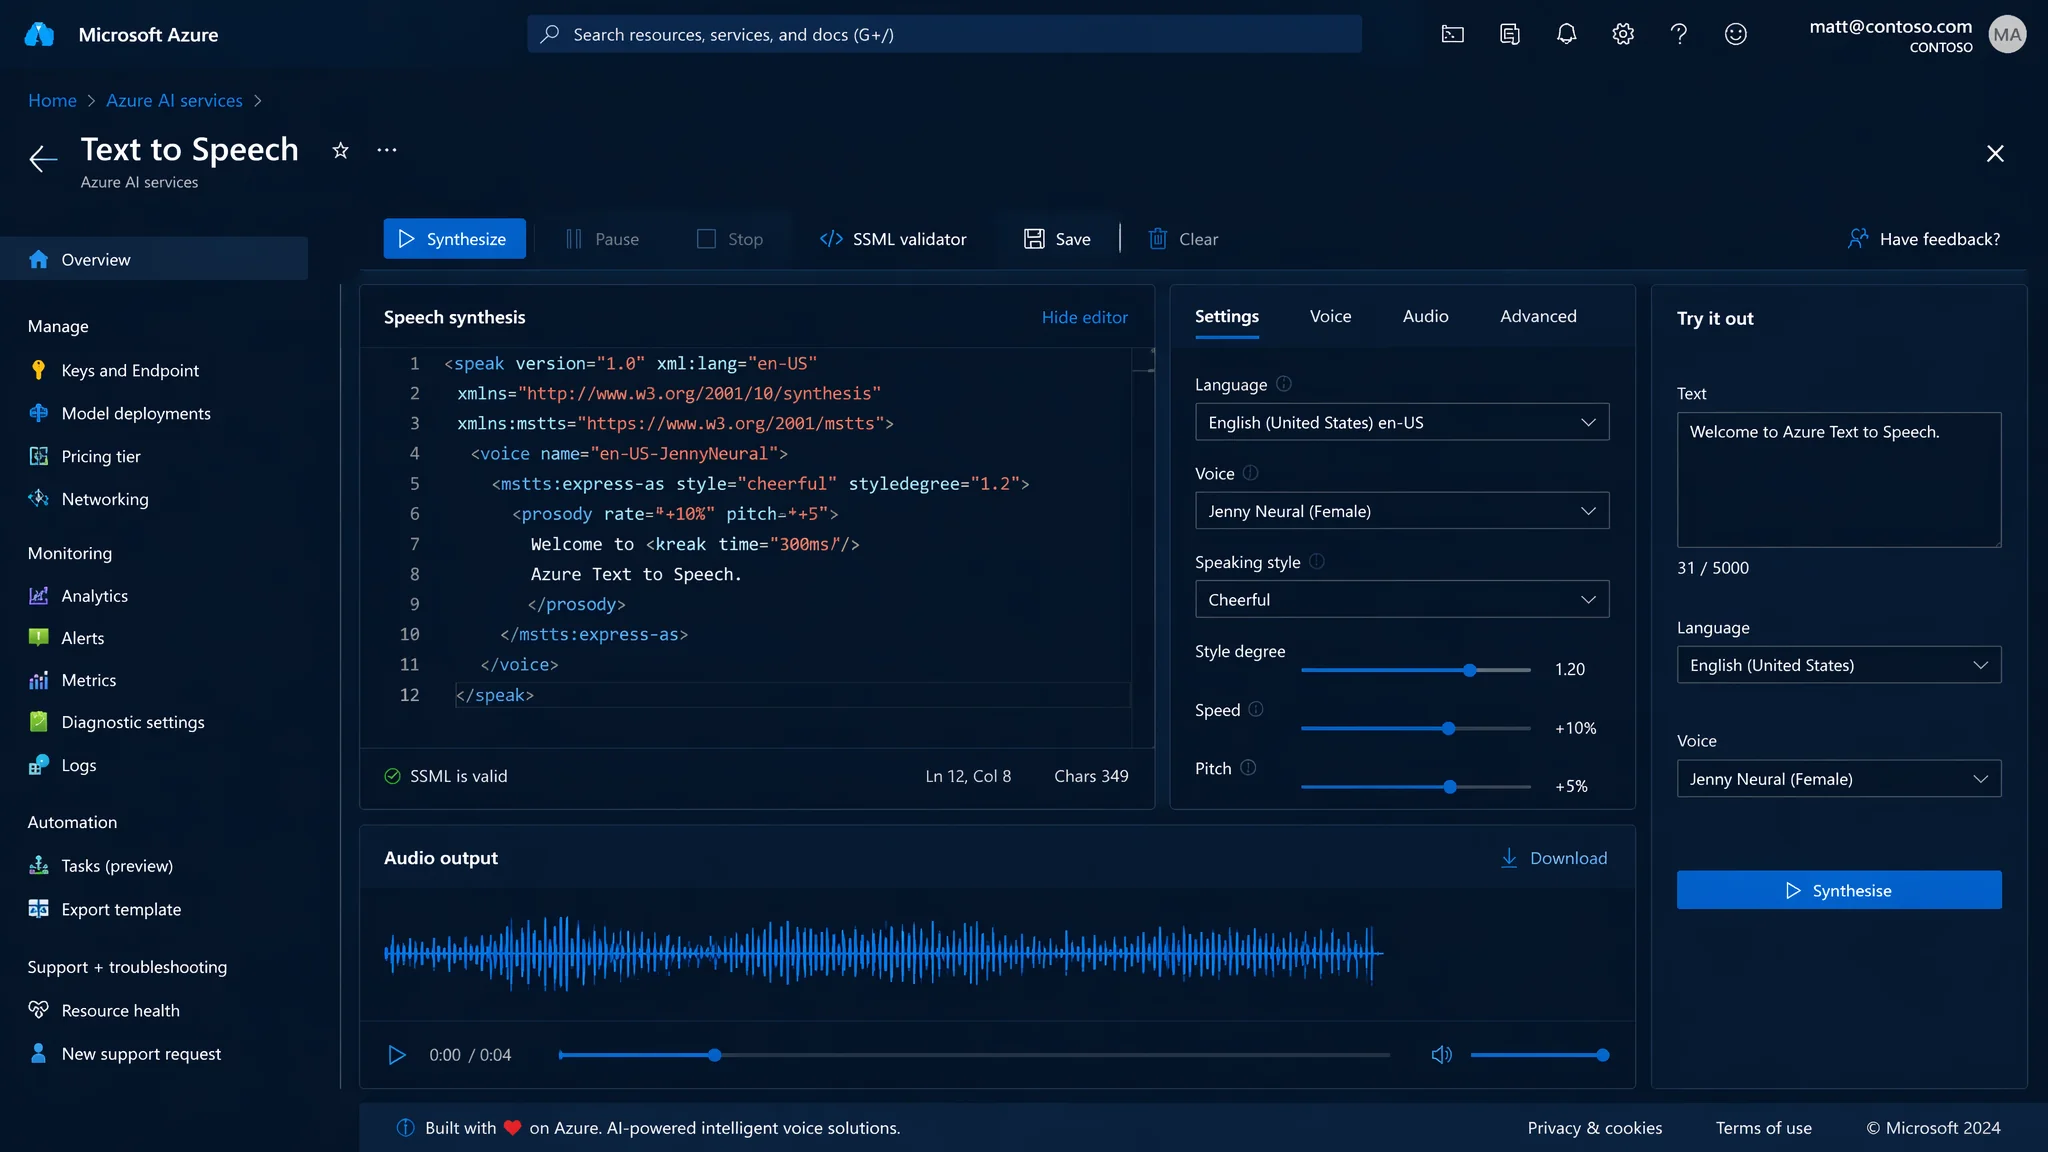Open the Home breadcrumb
This screenshot has width=2048, height=1152.
pos(52,101)
